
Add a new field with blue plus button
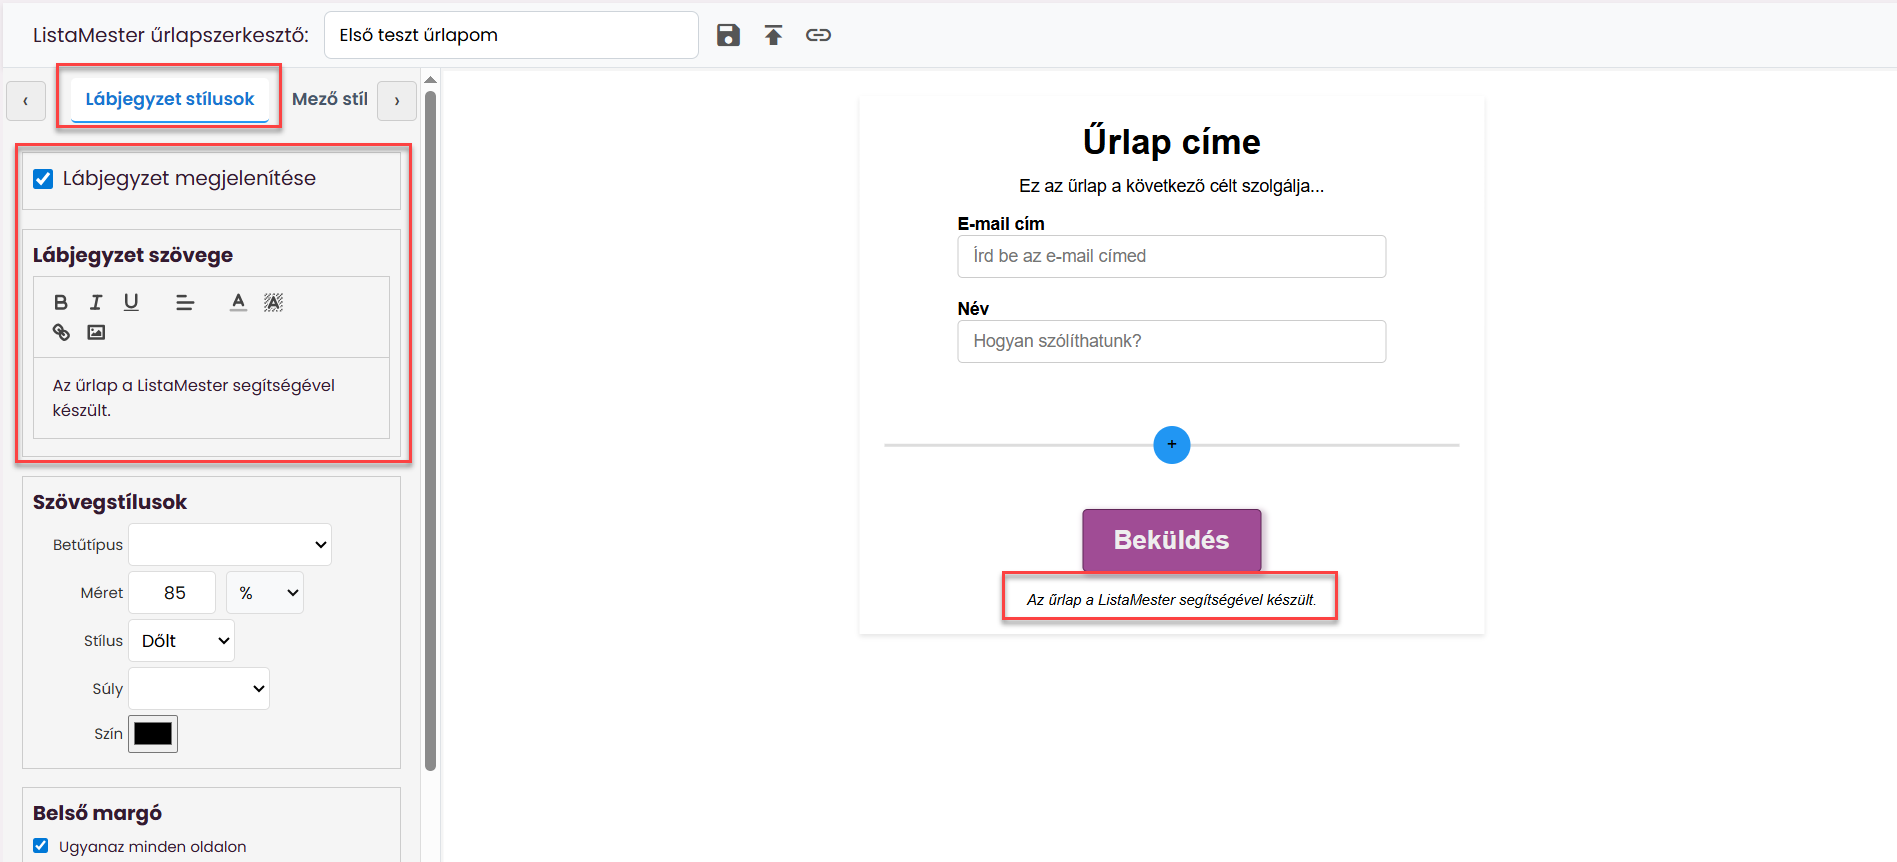pyautogui.click(x=1171, y=445)
